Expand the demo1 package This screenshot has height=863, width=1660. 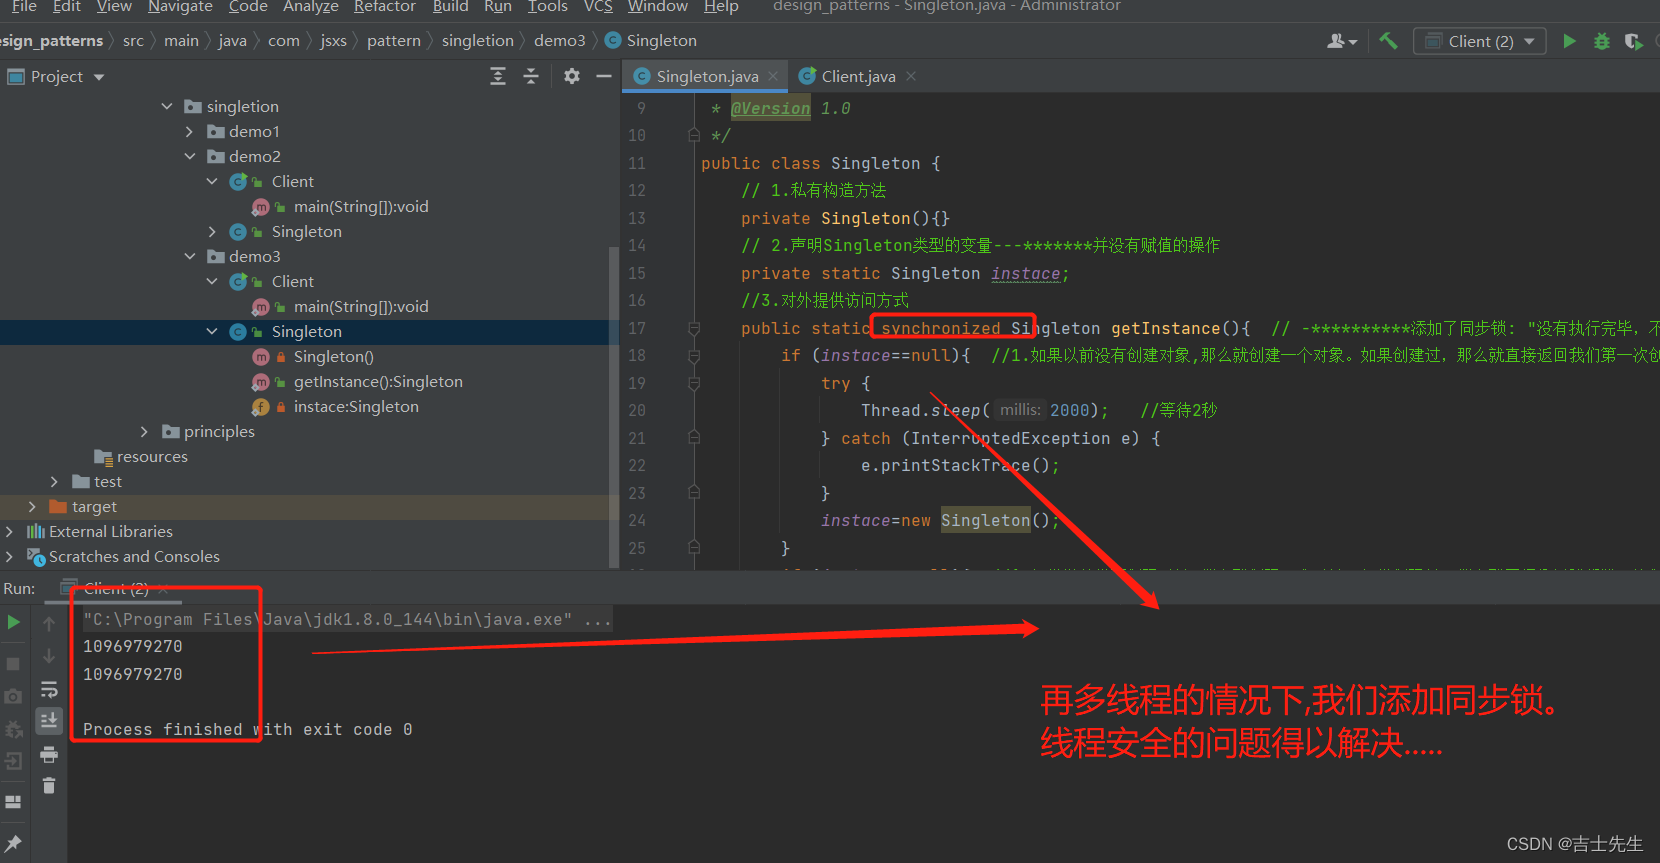tap(189, 131)
